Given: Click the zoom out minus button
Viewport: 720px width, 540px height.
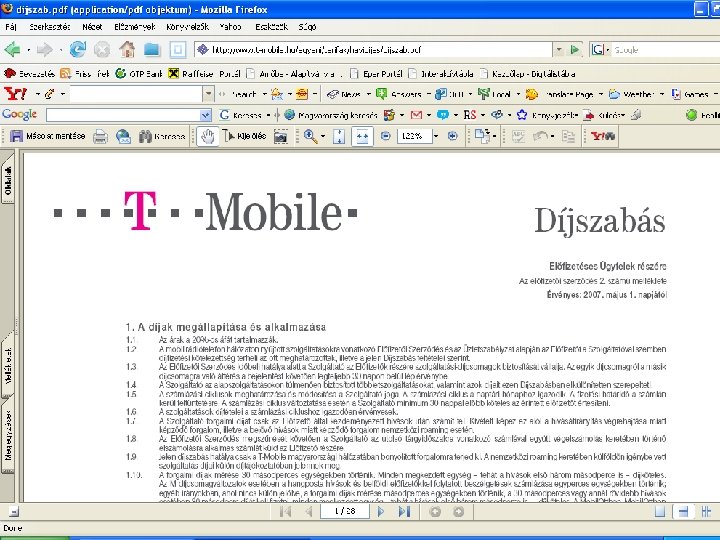Looking at the screenshot, I should point(386,136).
